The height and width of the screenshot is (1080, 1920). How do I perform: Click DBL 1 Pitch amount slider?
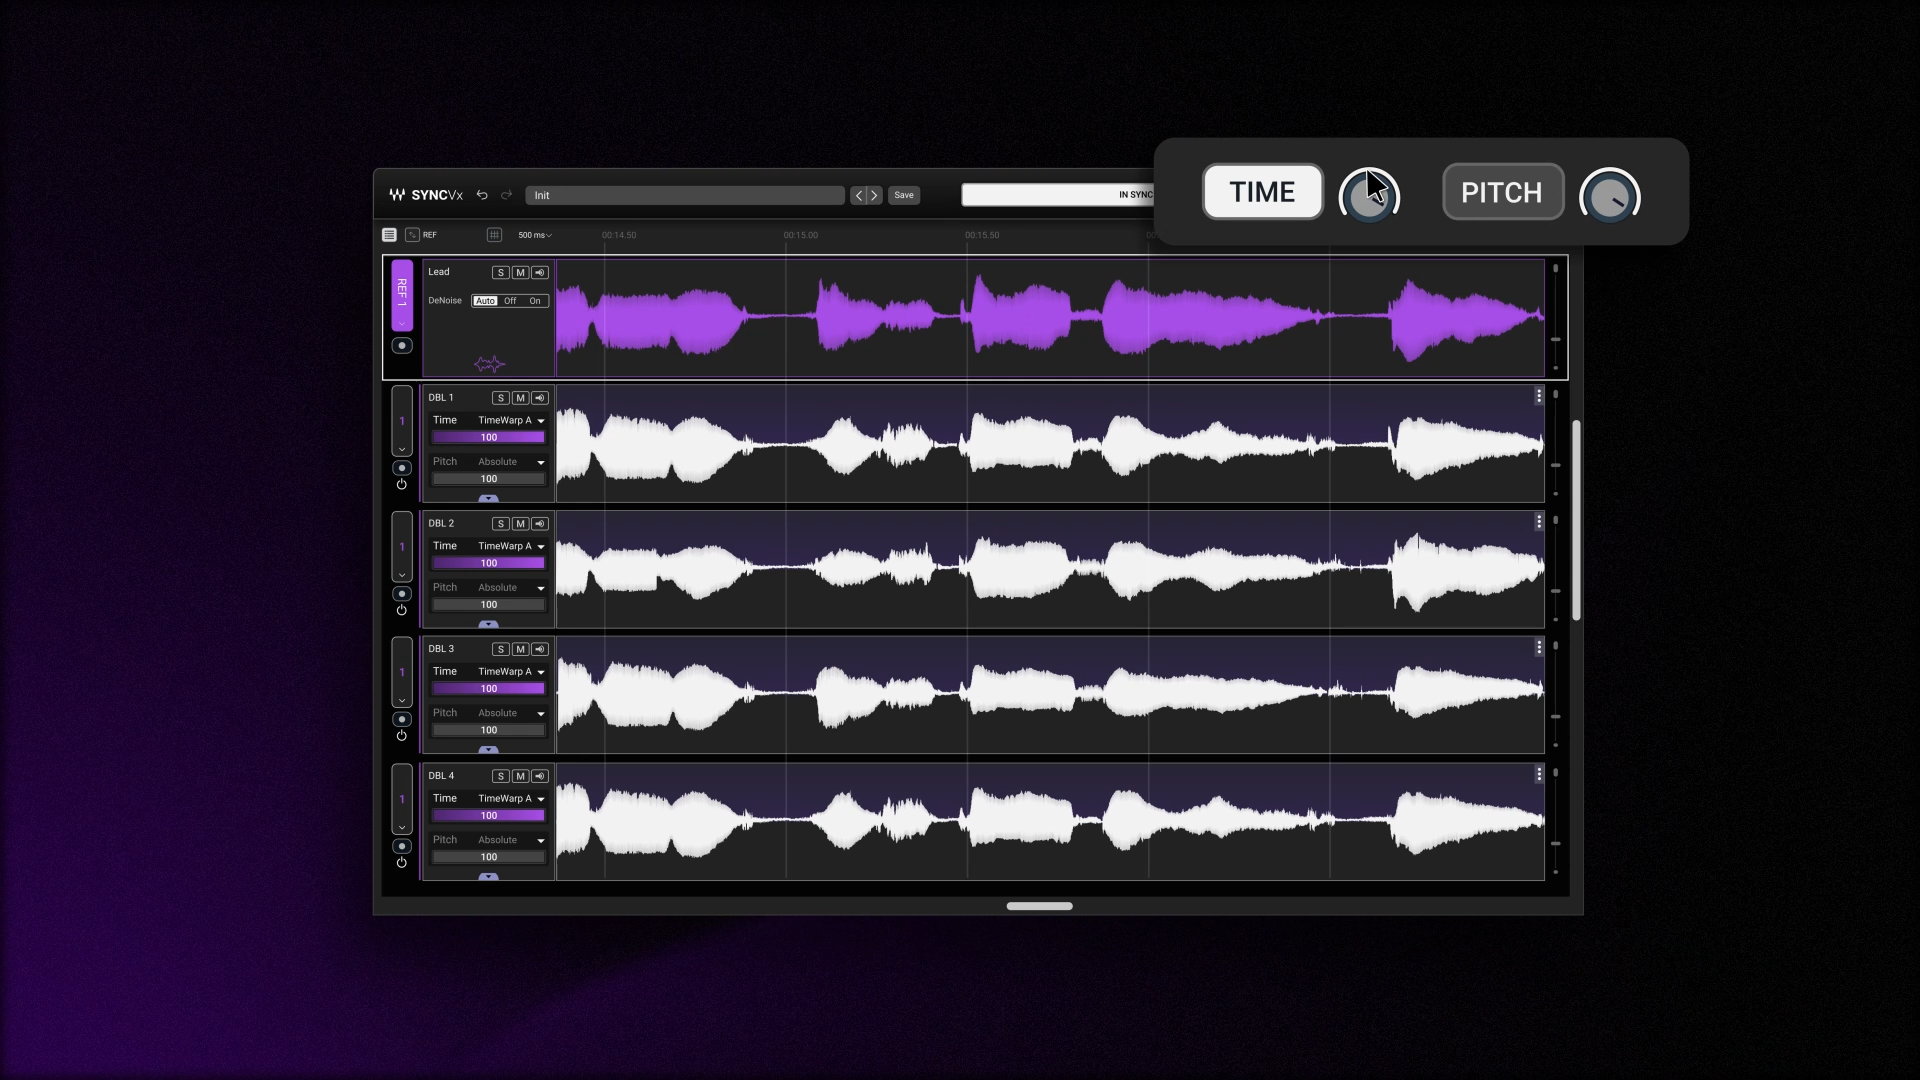pyautogui.click(x=489, y=479)
